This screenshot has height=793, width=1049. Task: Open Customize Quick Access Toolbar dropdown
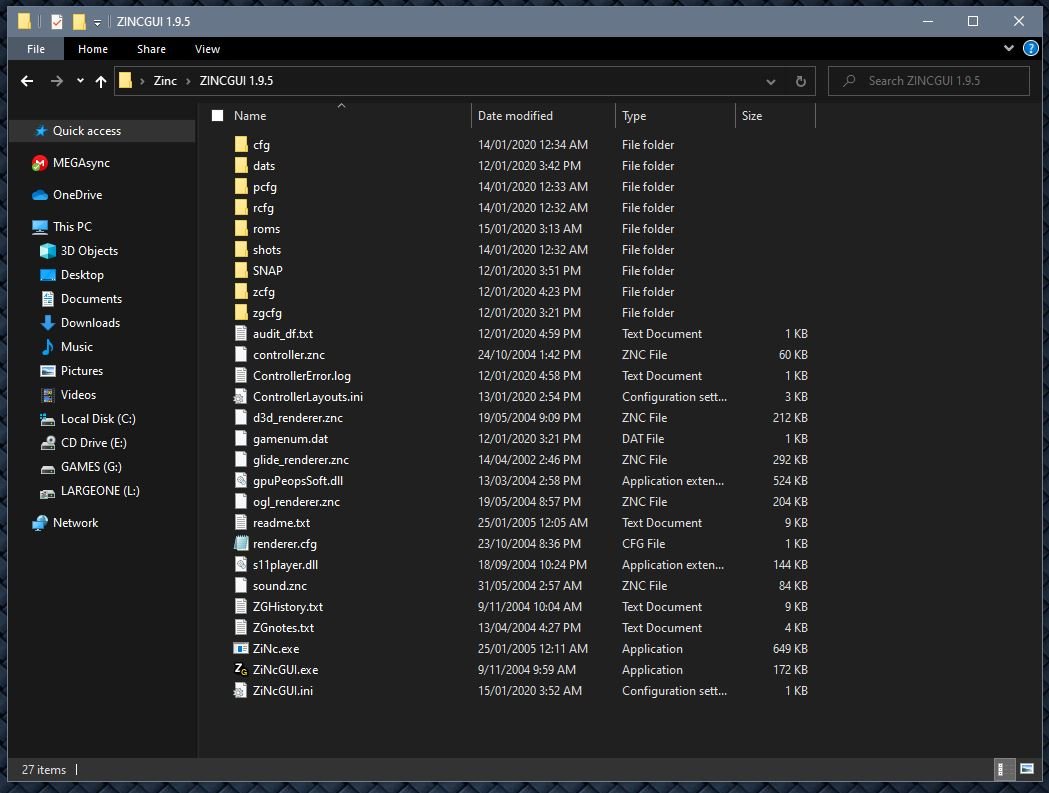coord(97,22)
